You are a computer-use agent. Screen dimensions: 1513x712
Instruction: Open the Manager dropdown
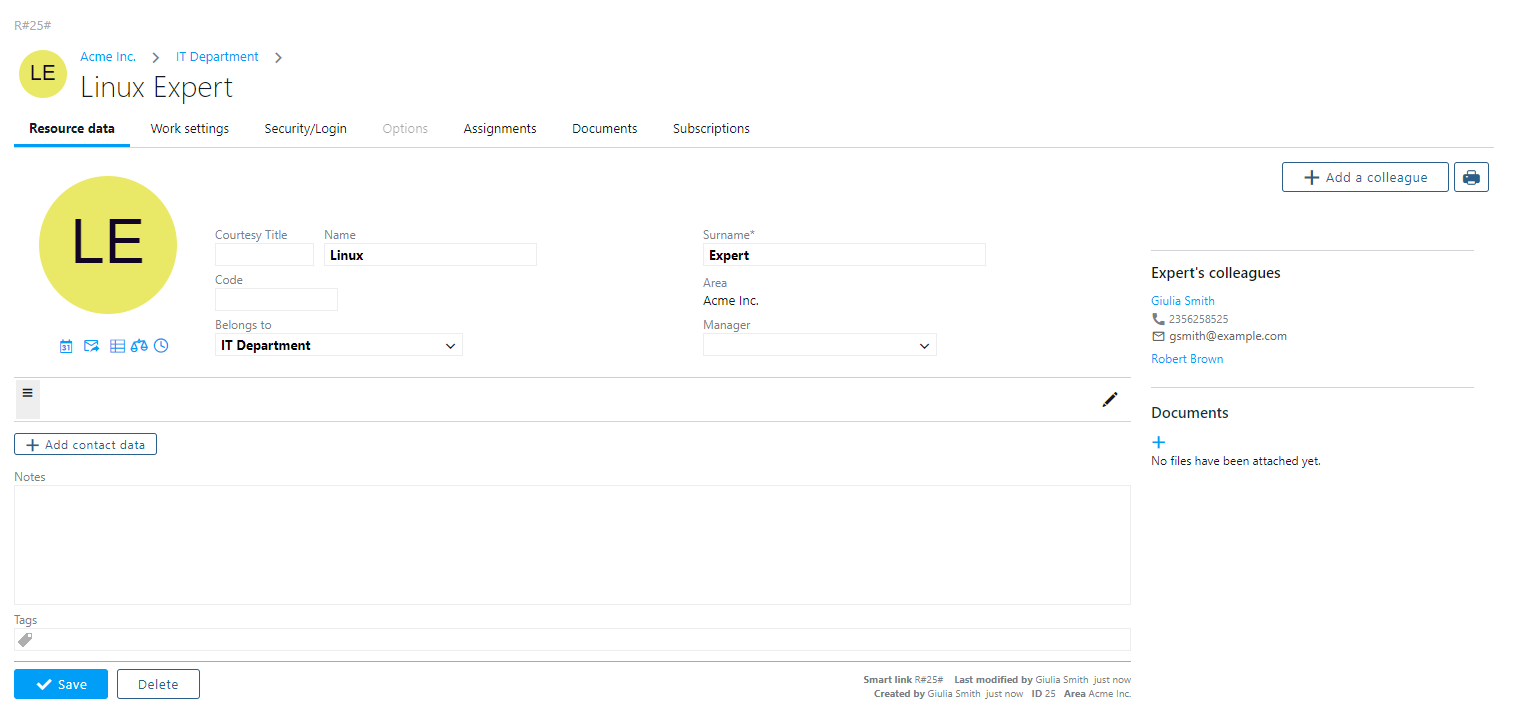(x=819, y=345)
